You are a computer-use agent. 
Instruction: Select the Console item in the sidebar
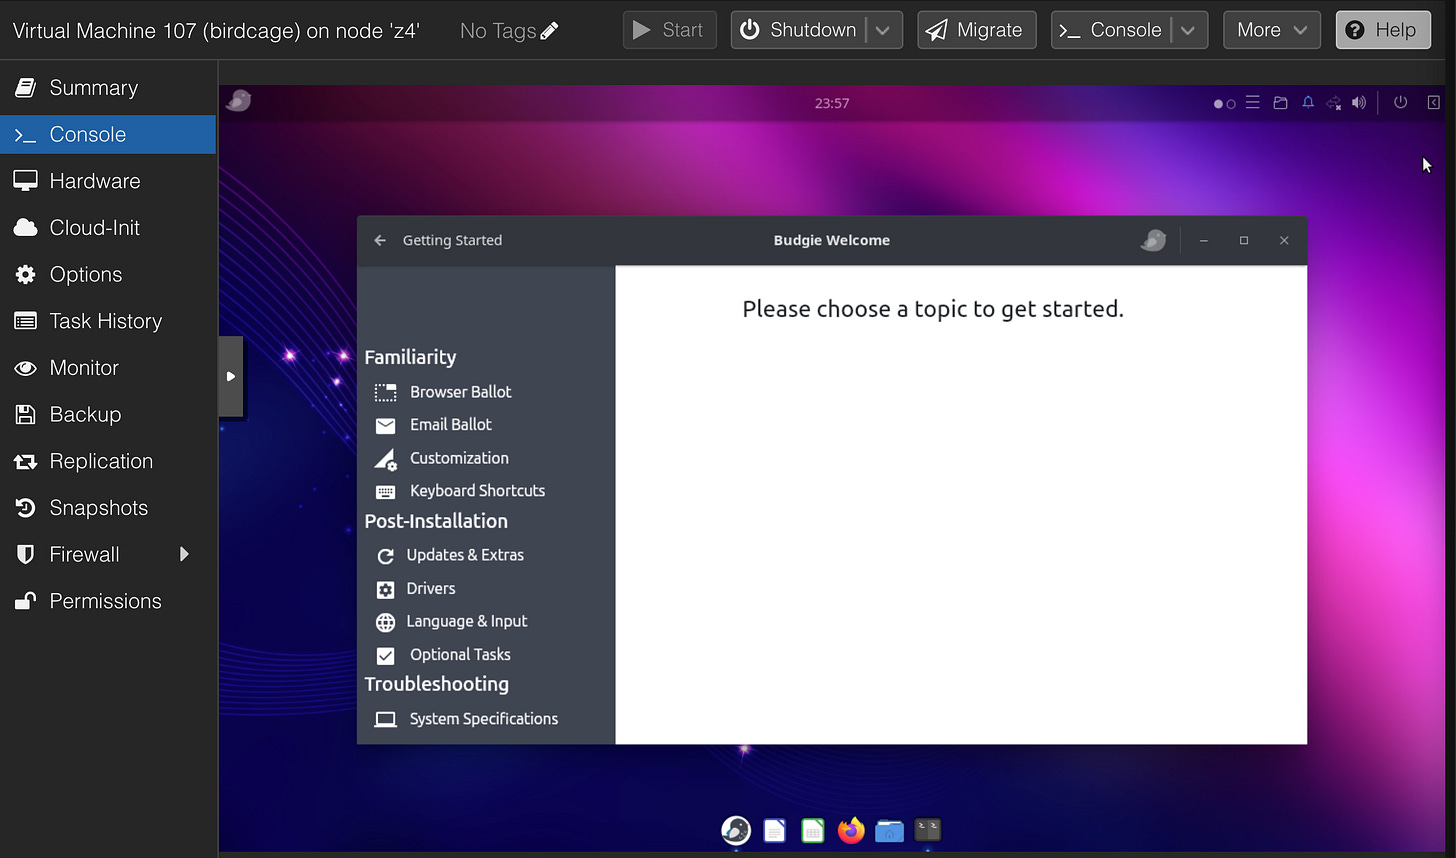pos(108,135)
